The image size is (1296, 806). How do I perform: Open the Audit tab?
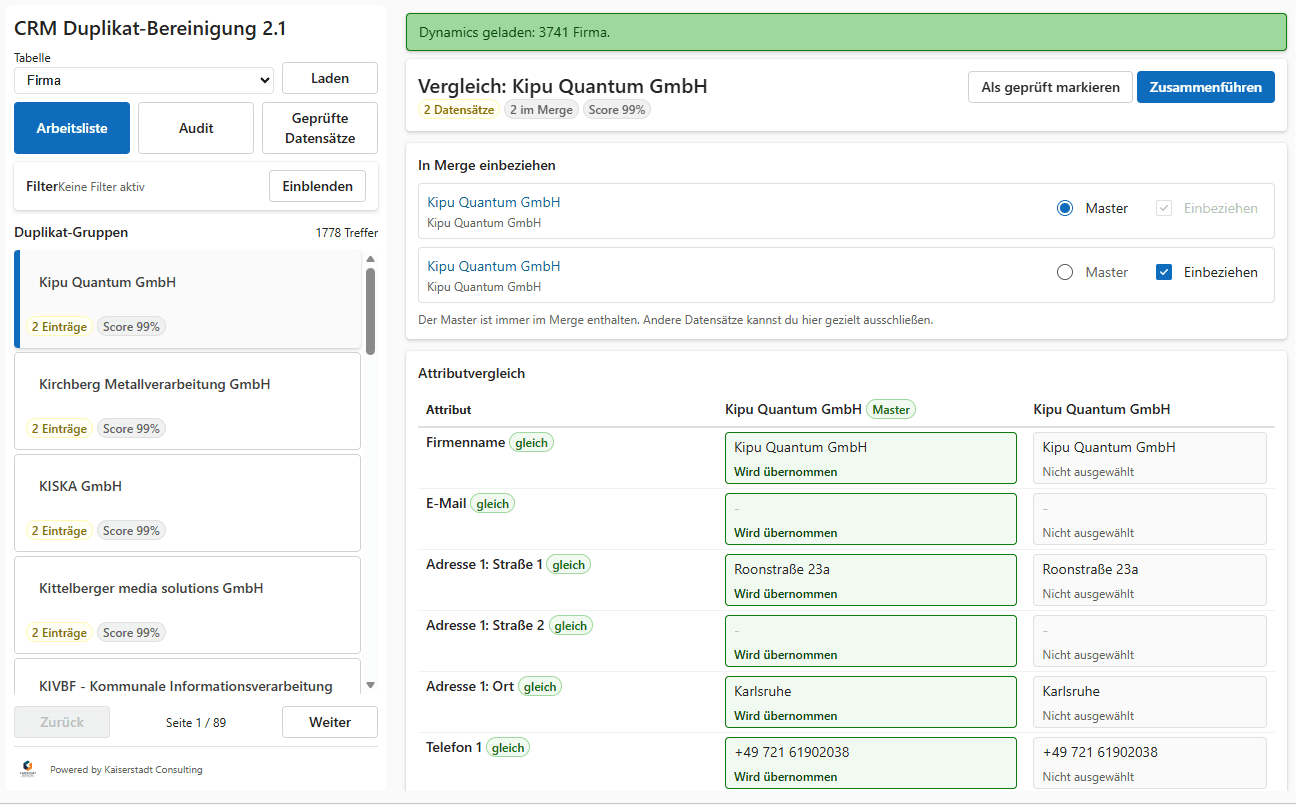[196, 128]
